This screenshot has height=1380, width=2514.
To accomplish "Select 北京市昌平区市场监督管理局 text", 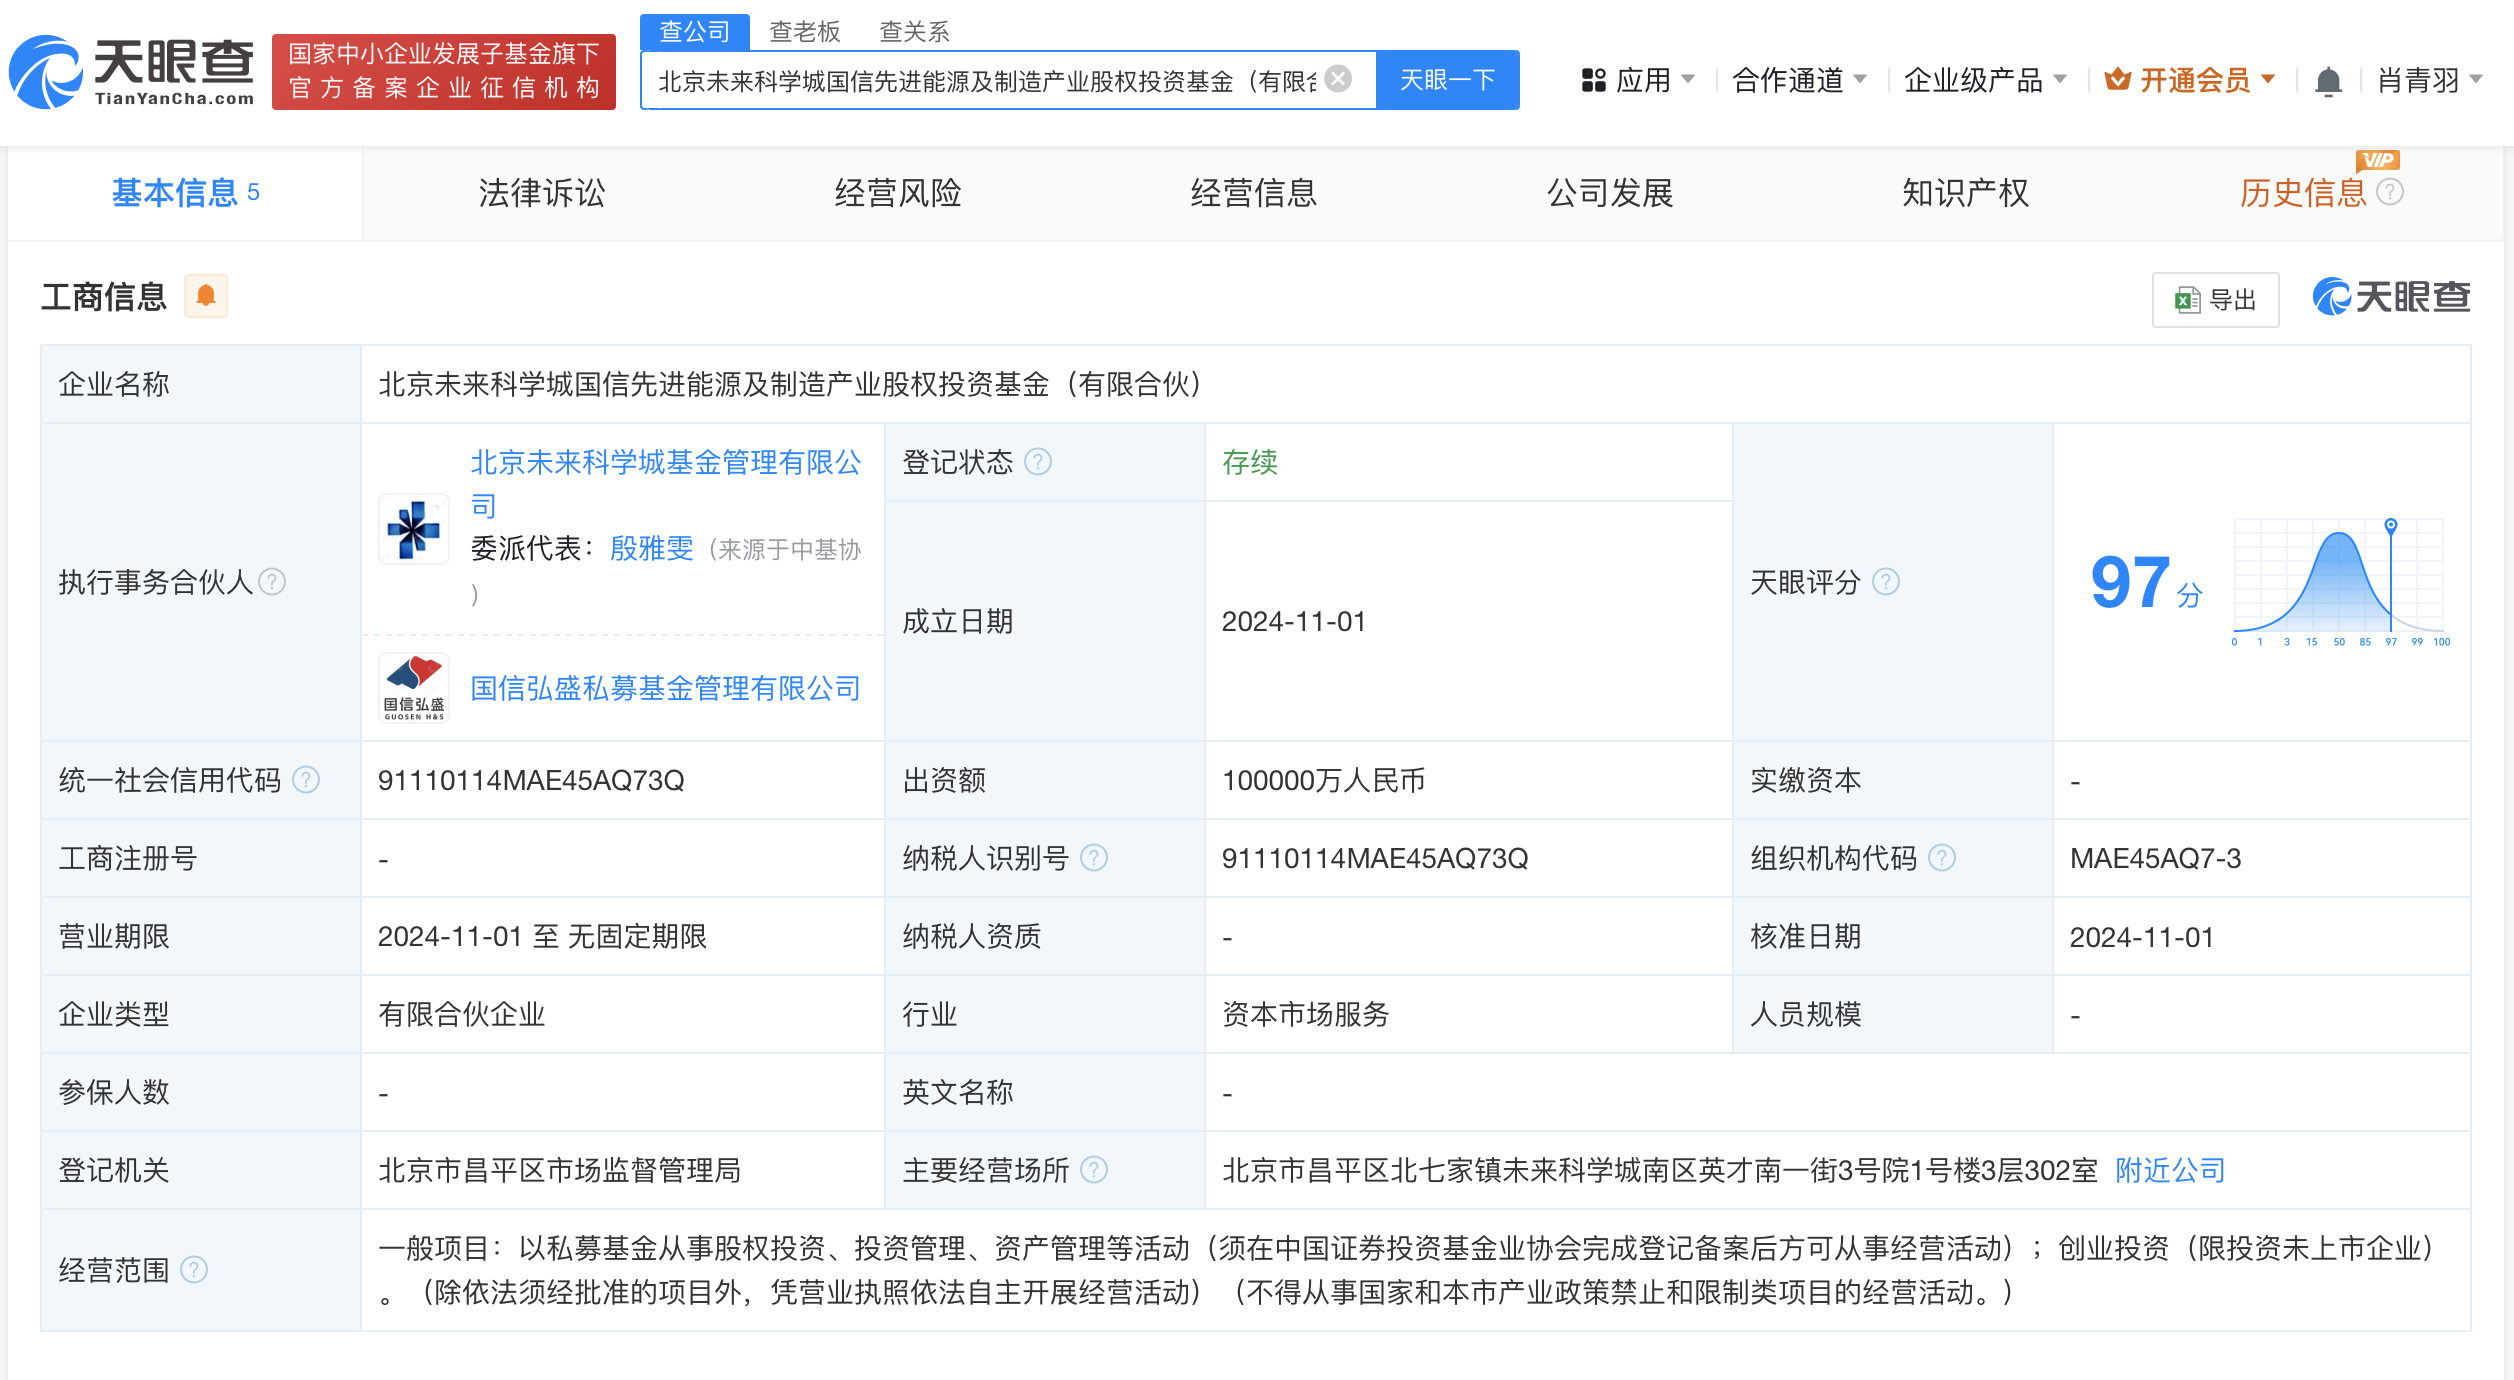I will pos(559,1170).
